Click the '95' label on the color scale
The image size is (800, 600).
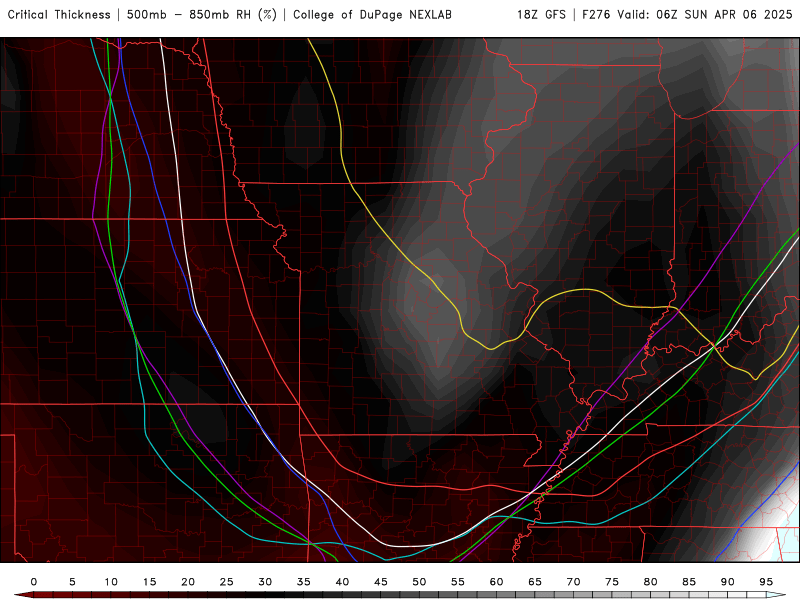coord(766,582)
